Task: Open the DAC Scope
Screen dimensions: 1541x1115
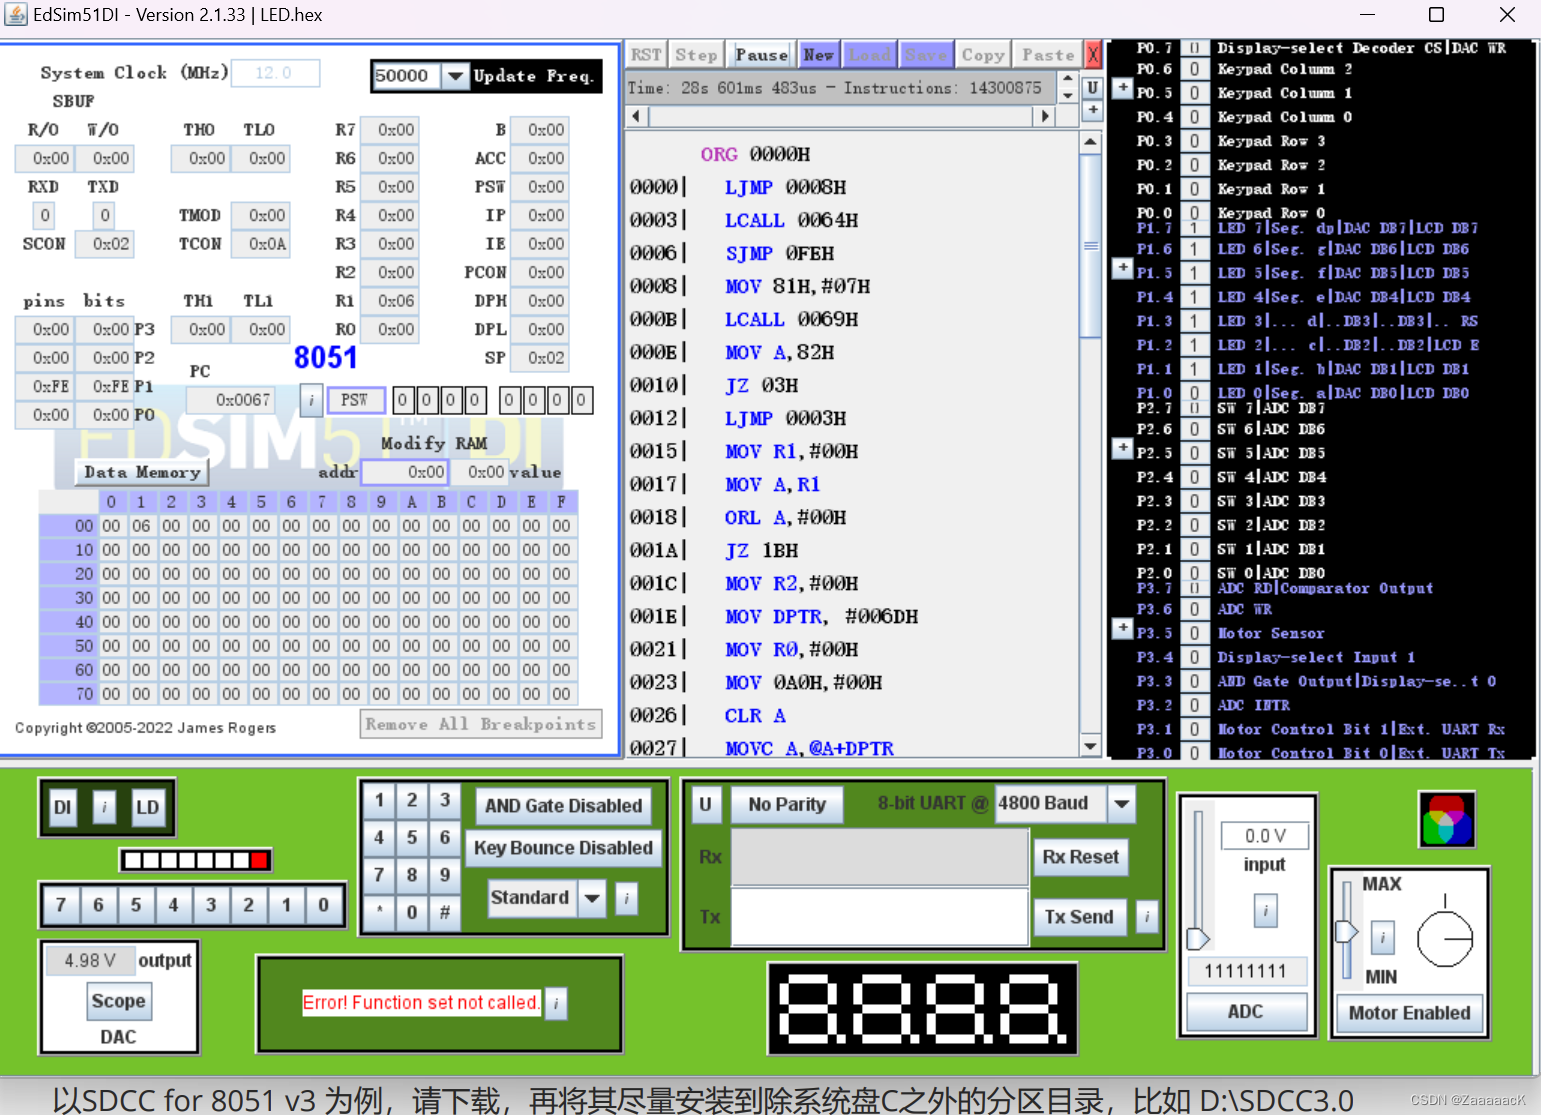Action: pos(118,1001)
